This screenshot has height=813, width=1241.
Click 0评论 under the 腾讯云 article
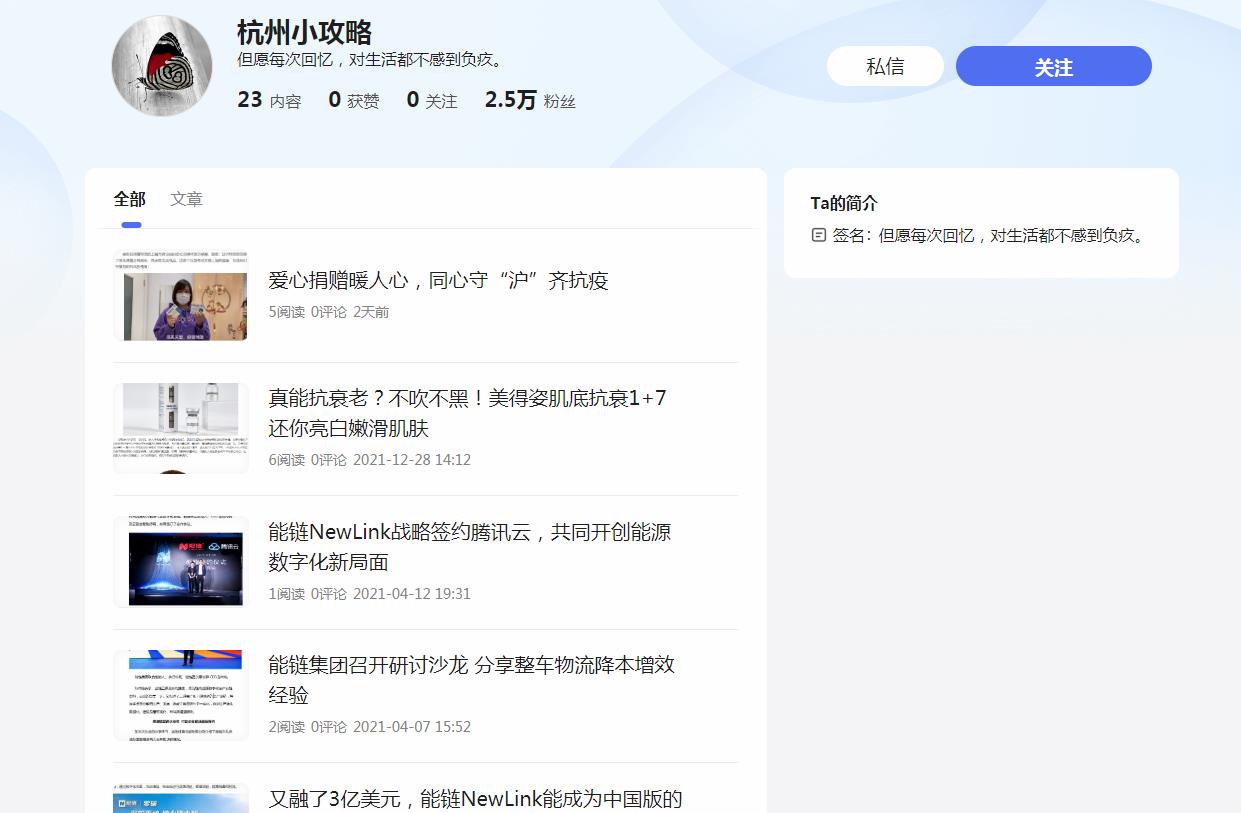click(329, 593)
